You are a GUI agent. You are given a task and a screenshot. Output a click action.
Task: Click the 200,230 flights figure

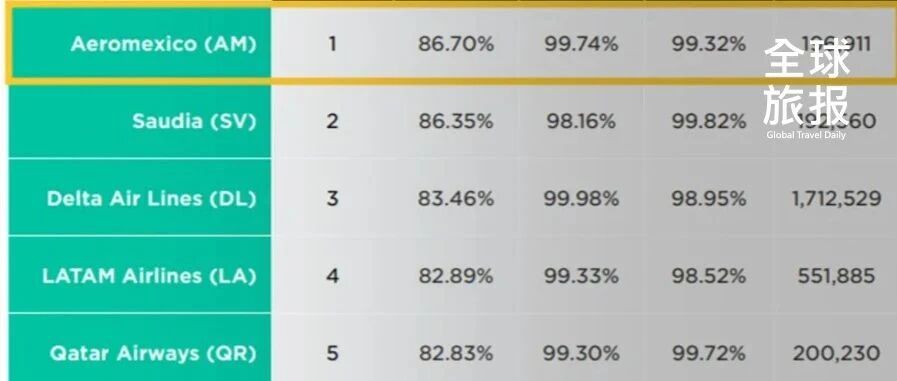[836, 354]
